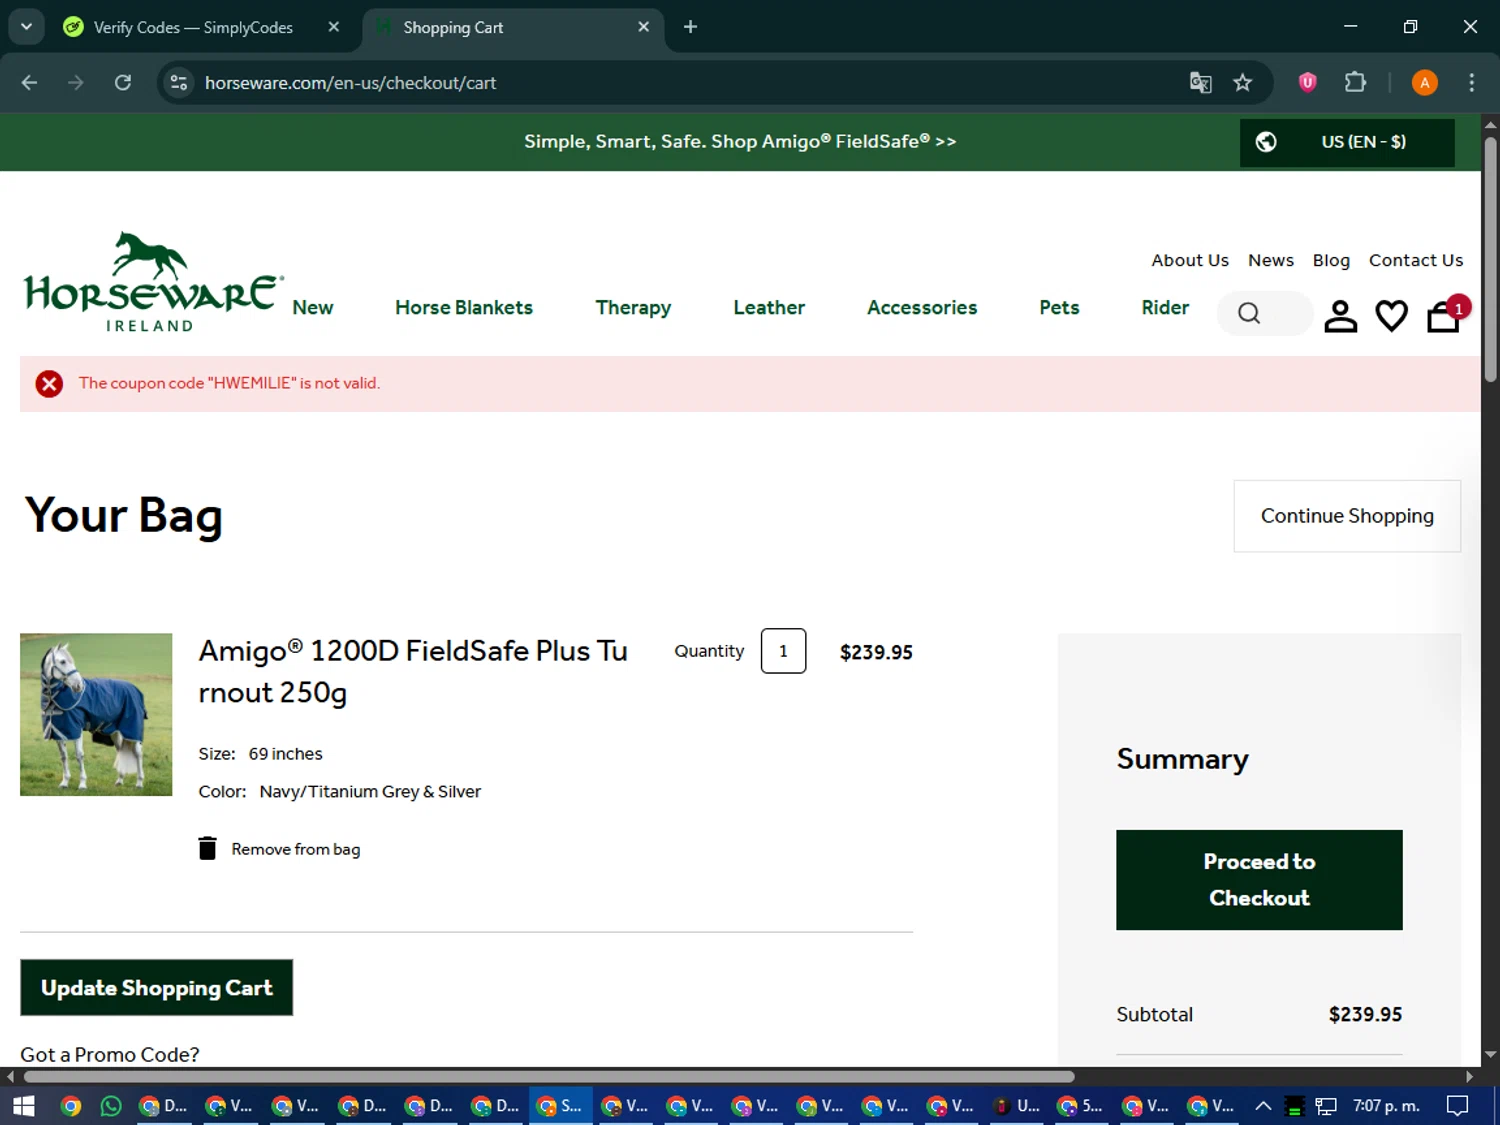This screenshot has height=1125, width=1500.
Task: Click the Amigo FieldSafe promo banner
Action: point(740,142)
